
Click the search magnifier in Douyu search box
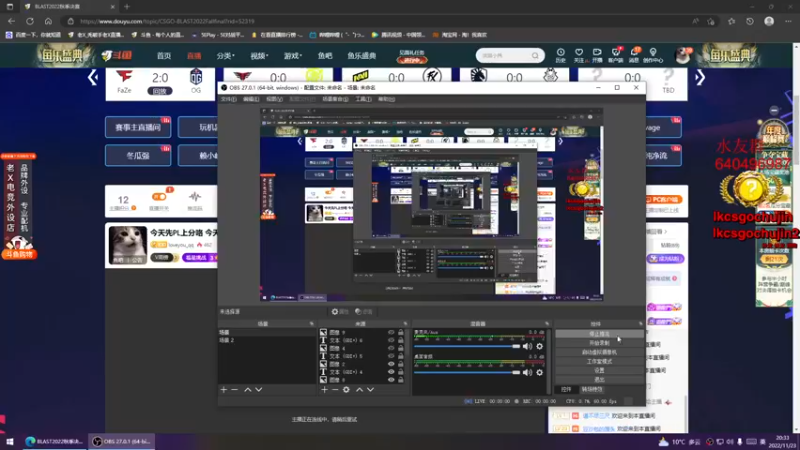535,56
